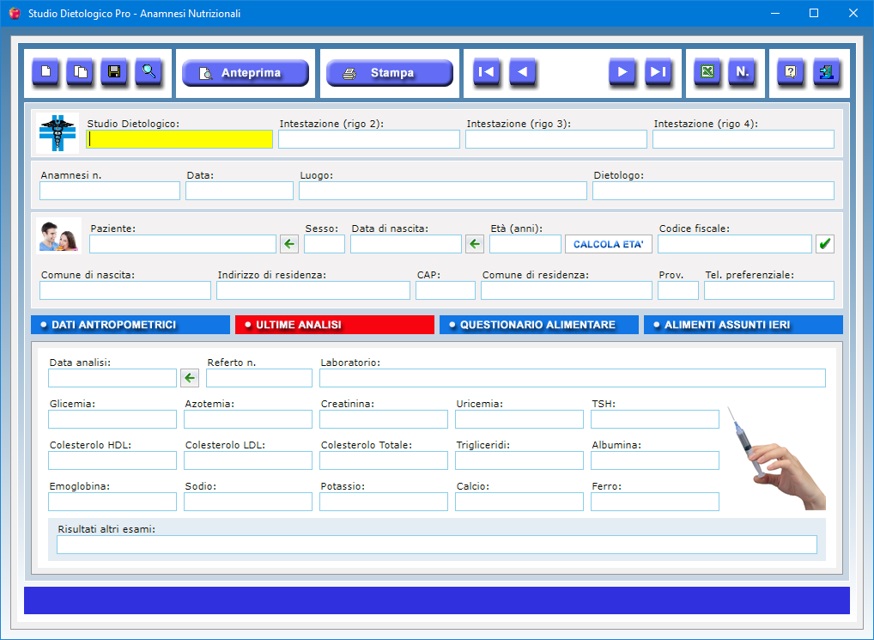Click the Colesterolo LDL field
This screenshot has height=640, width=874.
pyautogui.click(x=248, y=460)
